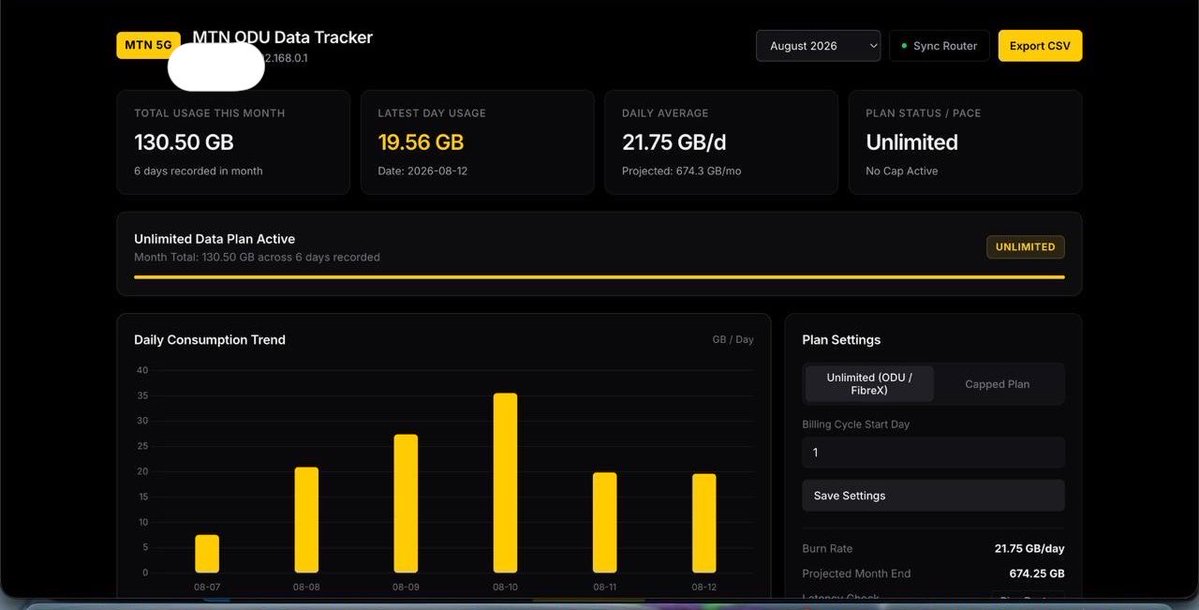Image resolution: width=1199 pixels, height=610 pixels.
Task: Select the 08-09 bar in the chart
Action: tap(406, 504)
